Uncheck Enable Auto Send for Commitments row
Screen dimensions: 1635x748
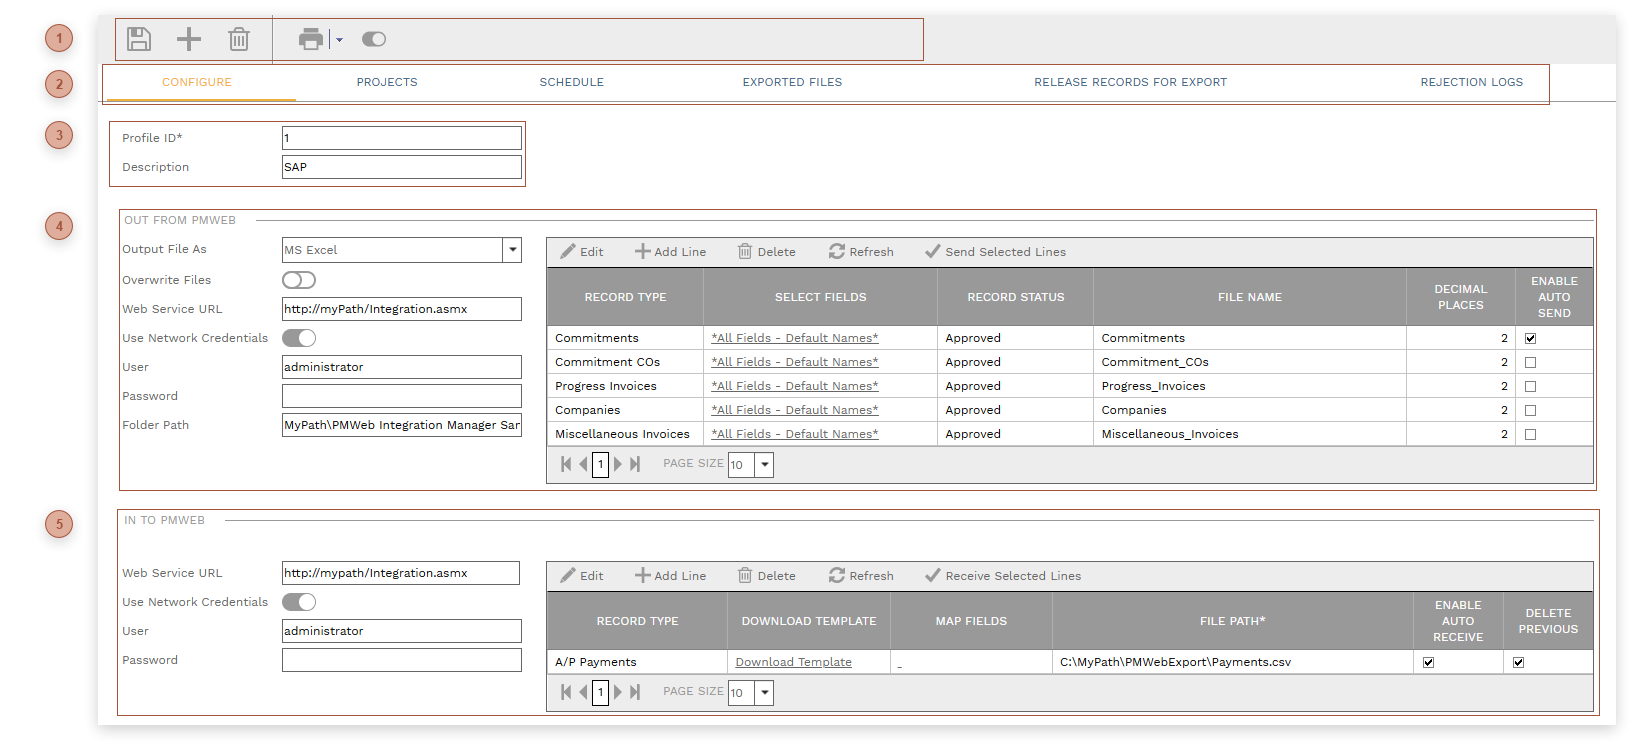1530,338
